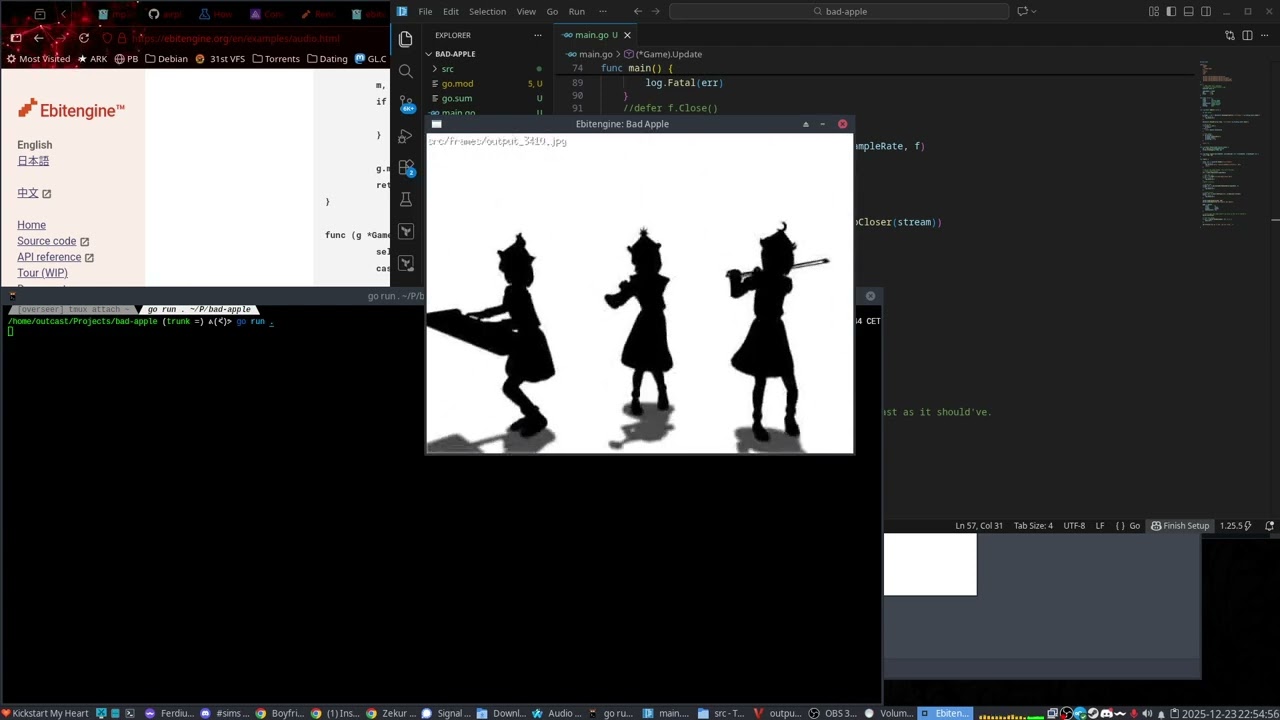The width and height of the screenshot is (1280, 720).
Task: Open the Torrents bookmarks folder
Action: (276, 59)
